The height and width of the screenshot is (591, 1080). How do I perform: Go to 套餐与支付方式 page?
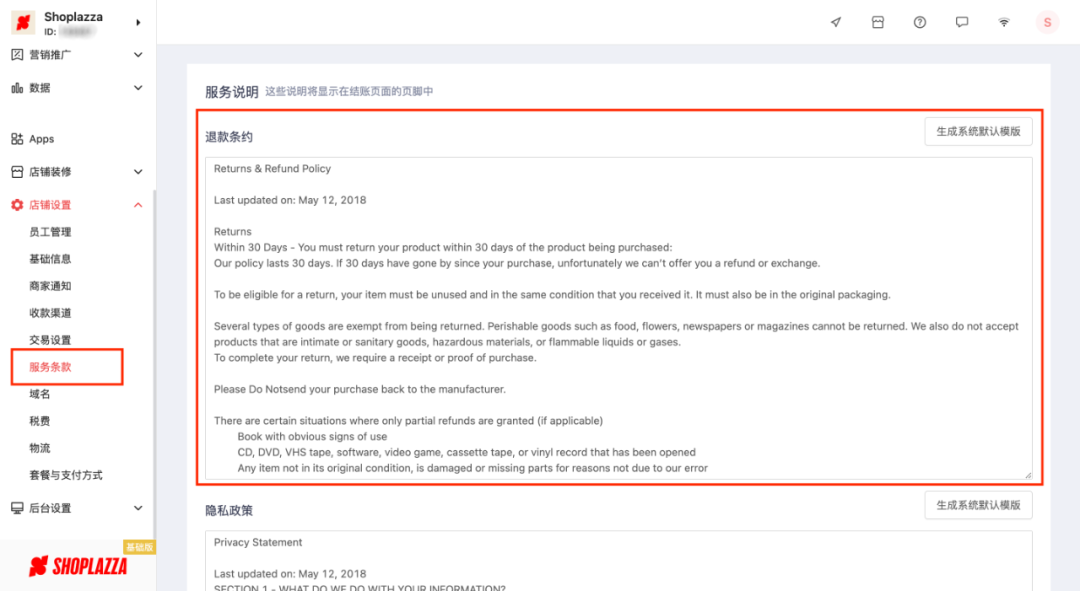coord(66,475)
